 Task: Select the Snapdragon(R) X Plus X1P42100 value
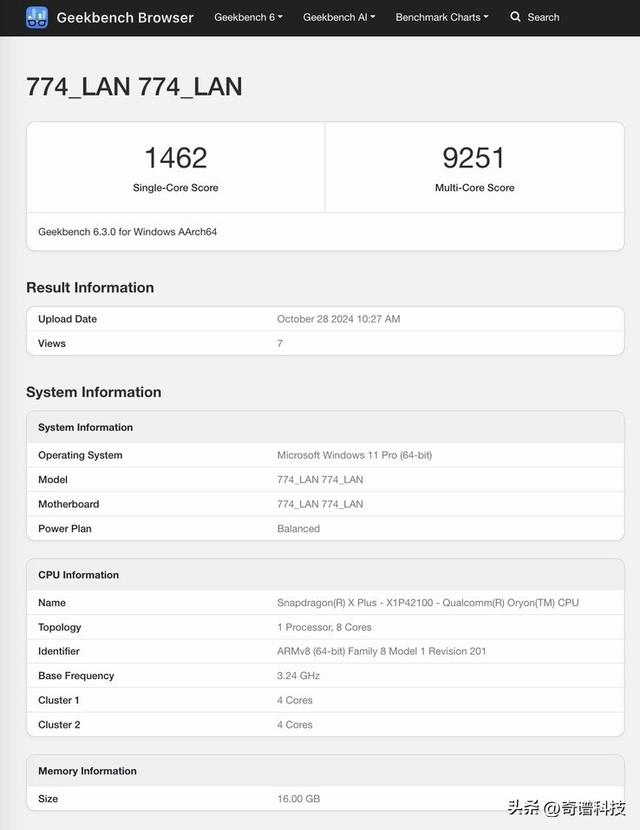click(x=428, y=602)
